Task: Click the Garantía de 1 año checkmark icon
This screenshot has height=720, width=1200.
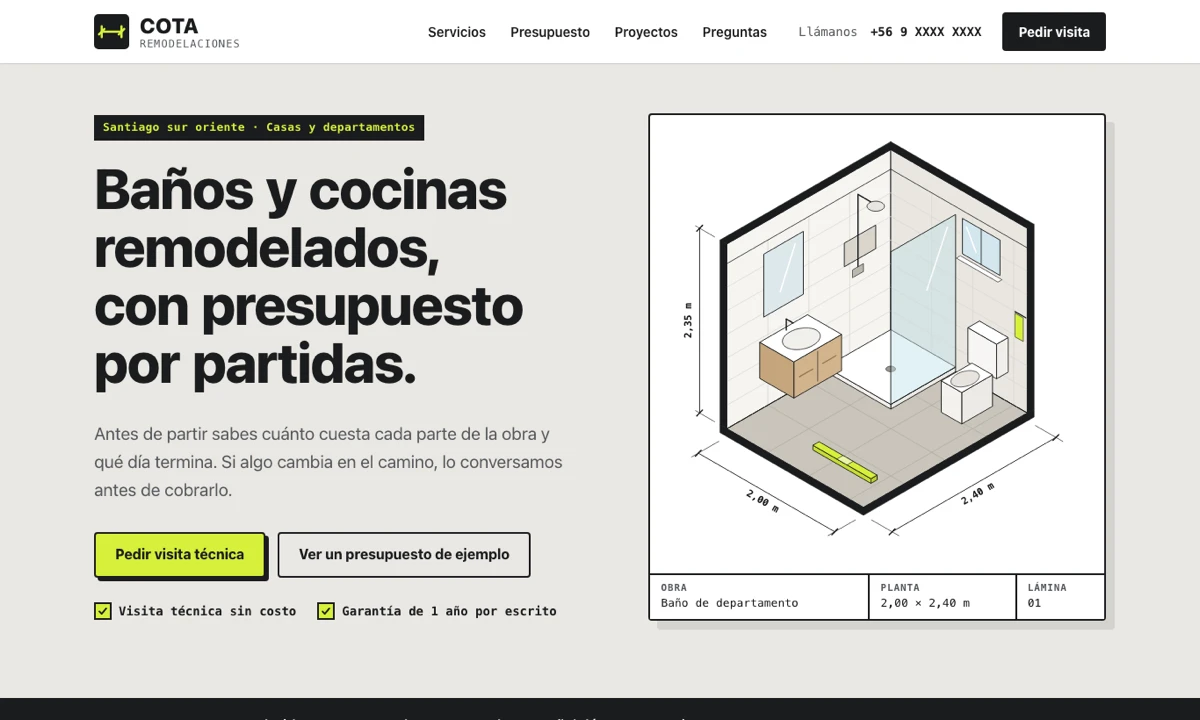Action: click(x=326, y=611)
